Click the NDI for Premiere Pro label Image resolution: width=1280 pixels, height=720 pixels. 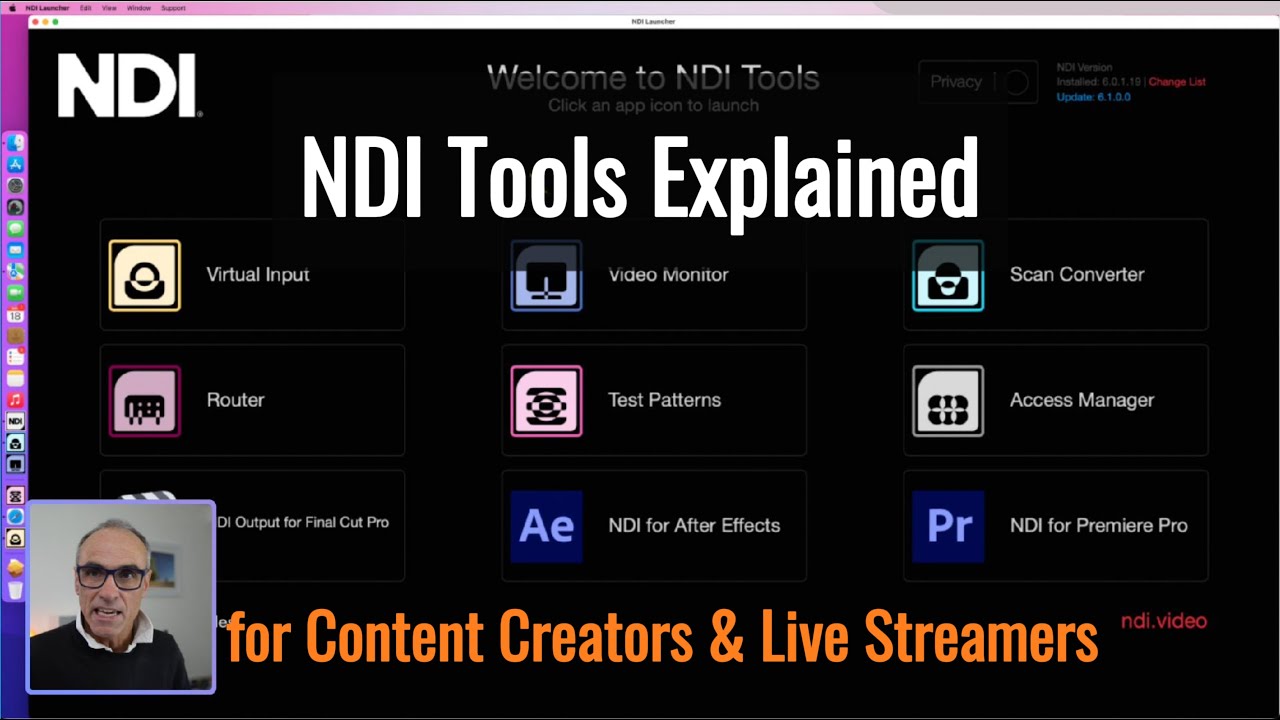click(1099, 525)
